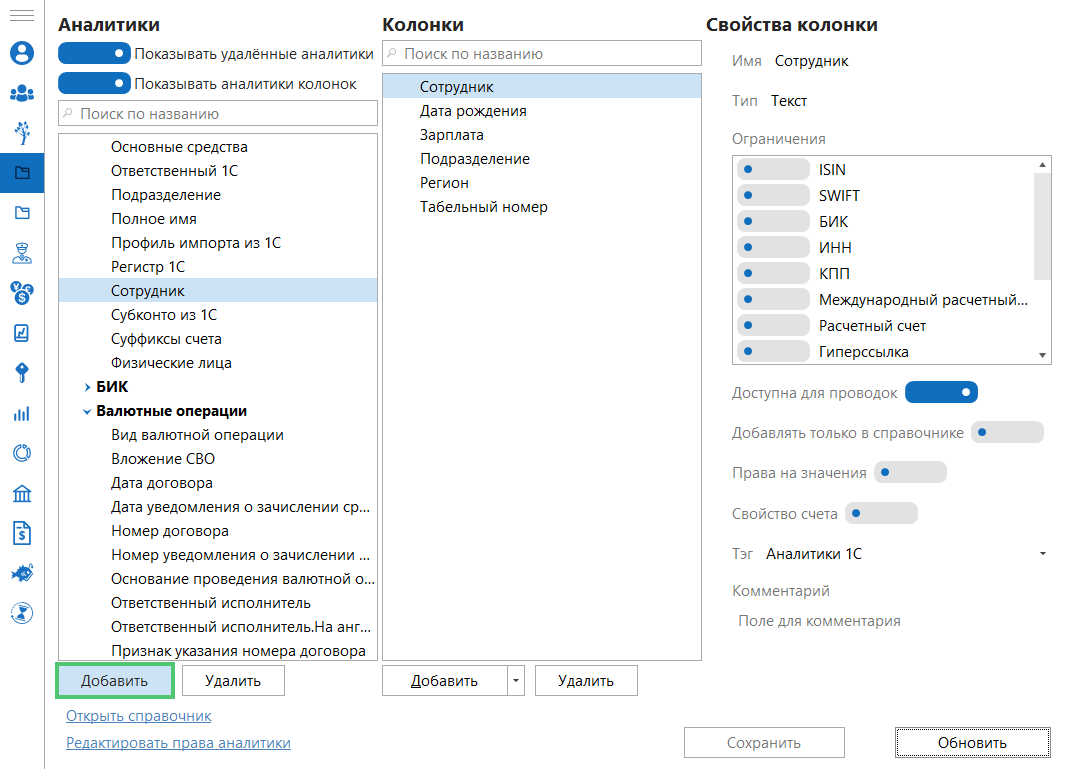Select 'Подразделение' in analytics tree
This screenshot has height=769, width=1067.
click(x=166, y=195)
